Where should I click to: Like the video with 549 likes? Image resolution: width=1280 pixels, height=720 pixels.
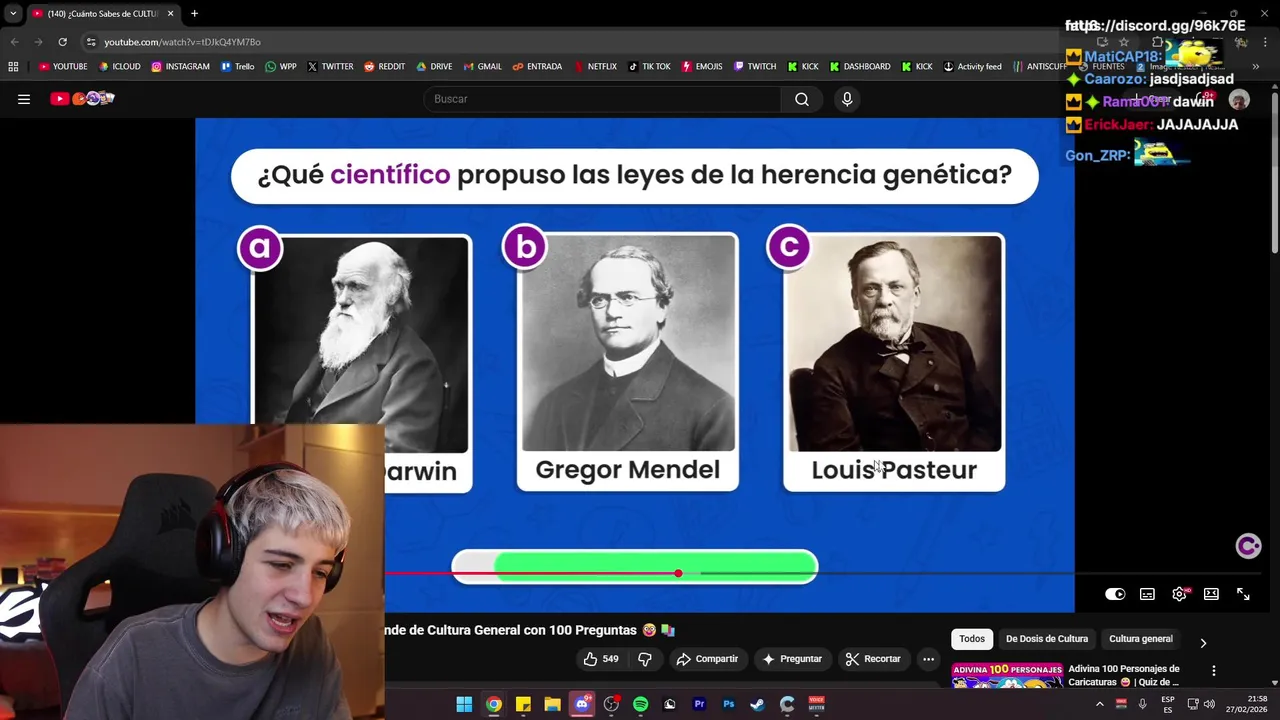[601, 659]
